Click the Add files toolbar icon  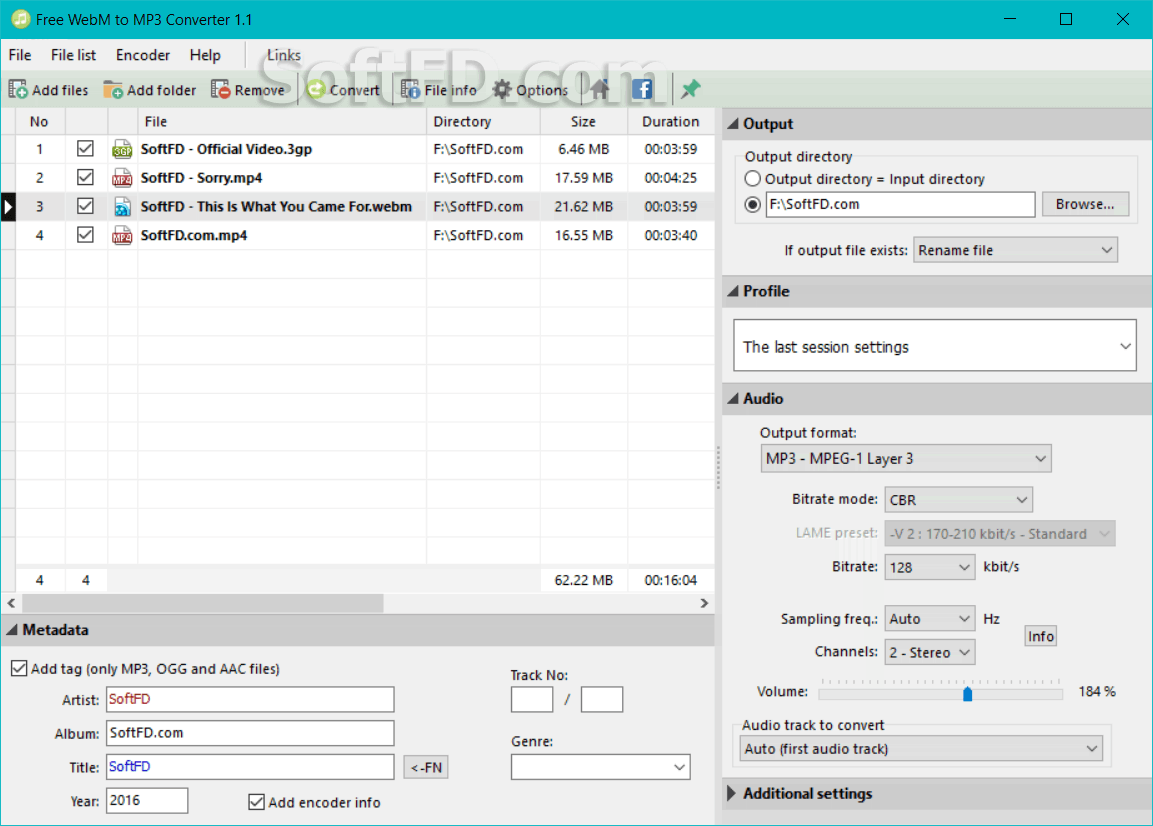[18, 90]
